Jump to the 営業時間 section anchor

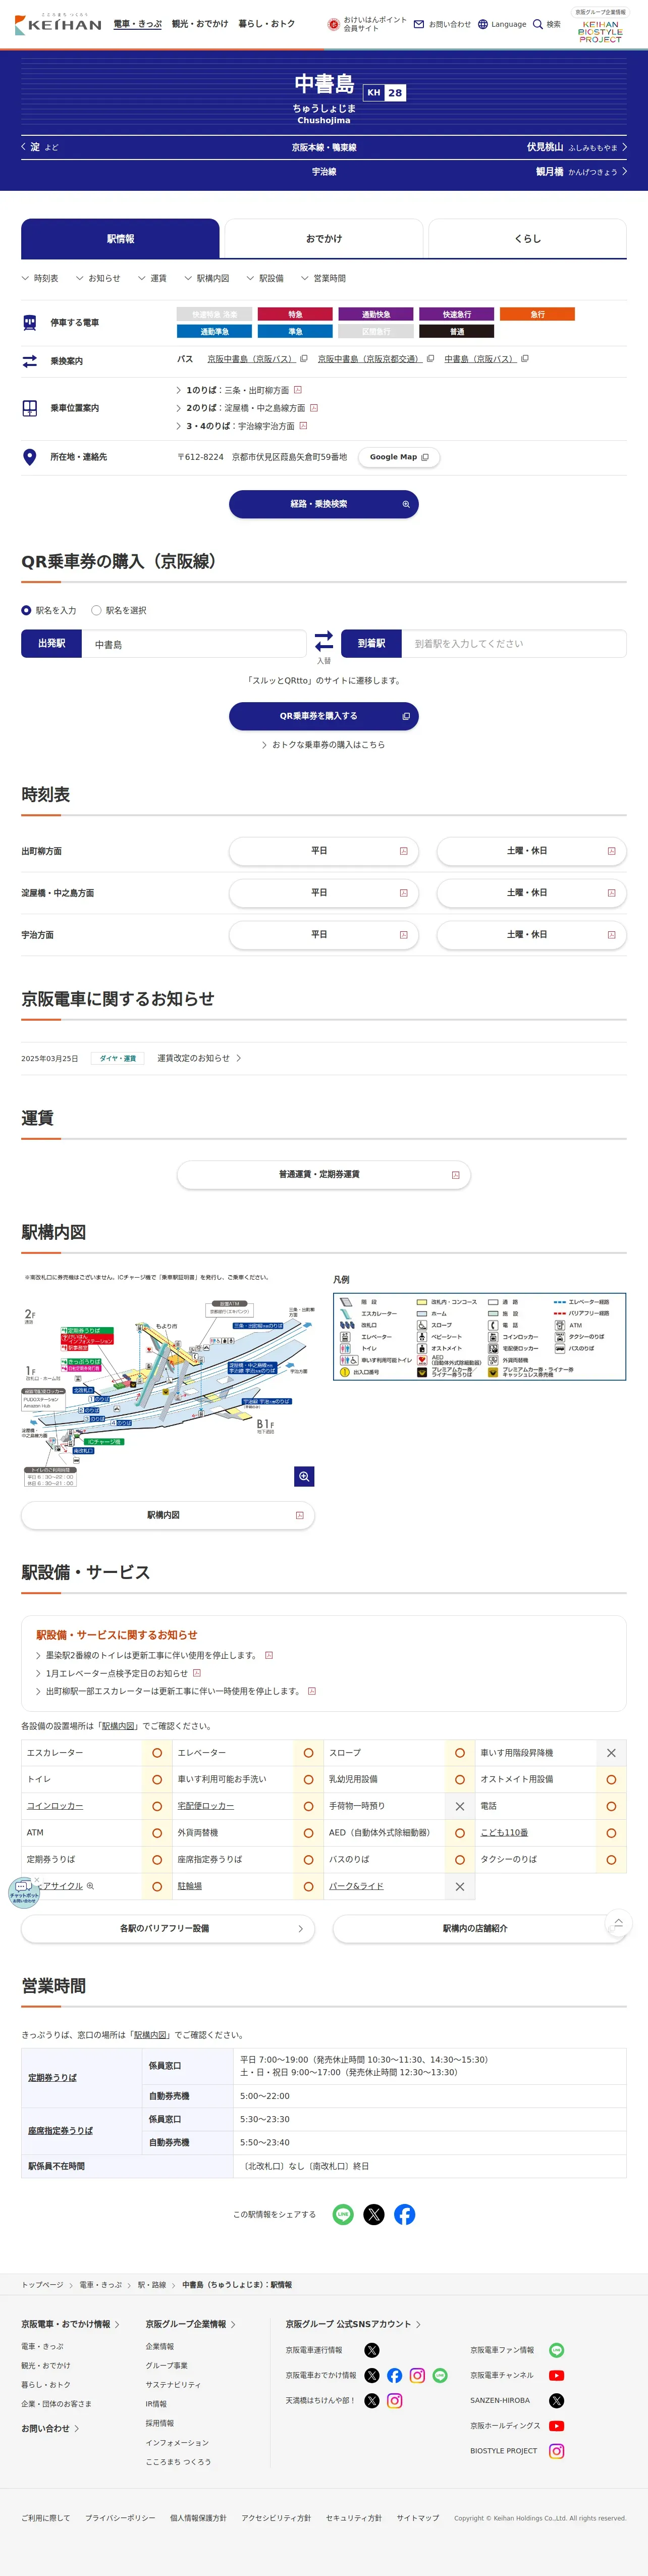tap(324, 278)
